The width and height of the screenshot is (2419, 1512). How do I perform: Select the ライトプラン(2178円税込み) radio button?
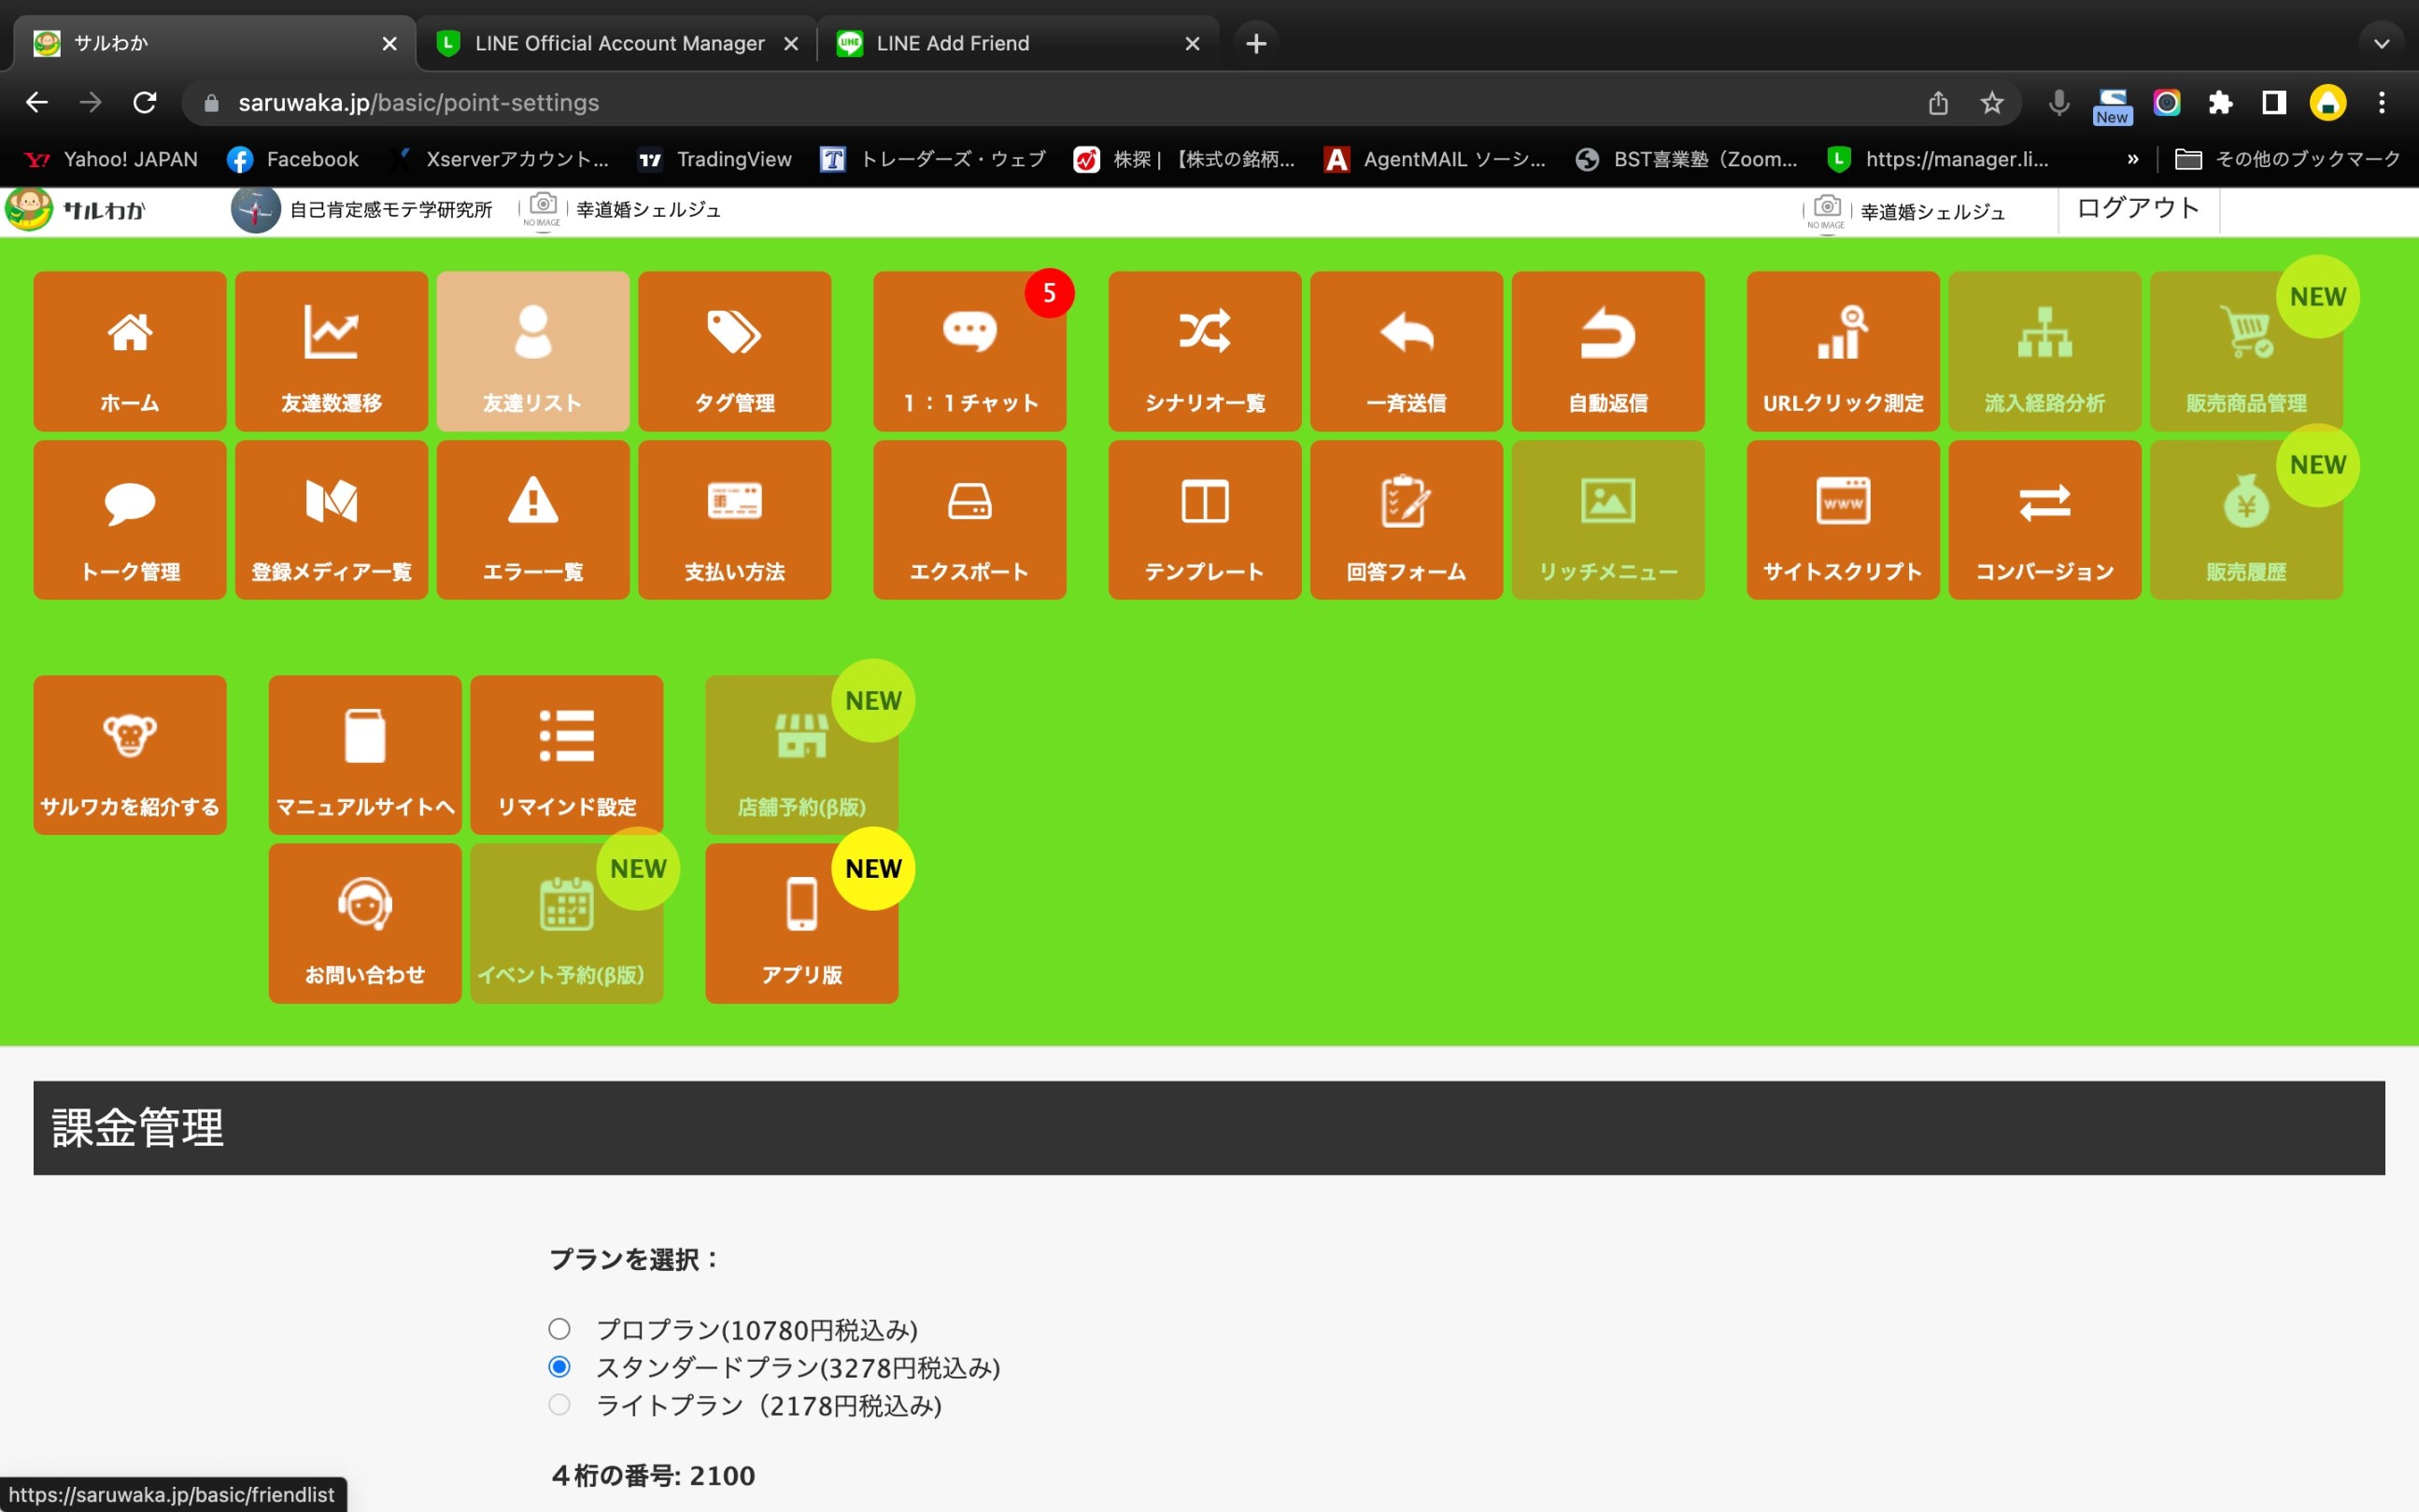559,1405
